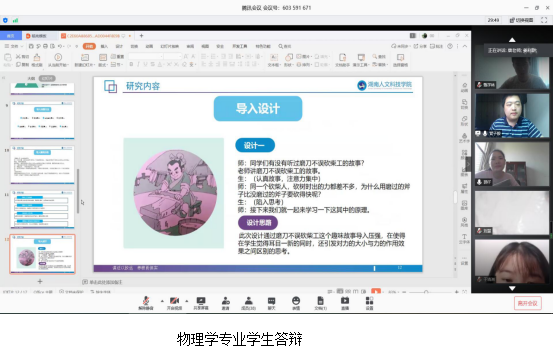Viewport: 554px width, 361px height.
Task: Open the WPS File menu dropdown
Action: coord(14,46)
